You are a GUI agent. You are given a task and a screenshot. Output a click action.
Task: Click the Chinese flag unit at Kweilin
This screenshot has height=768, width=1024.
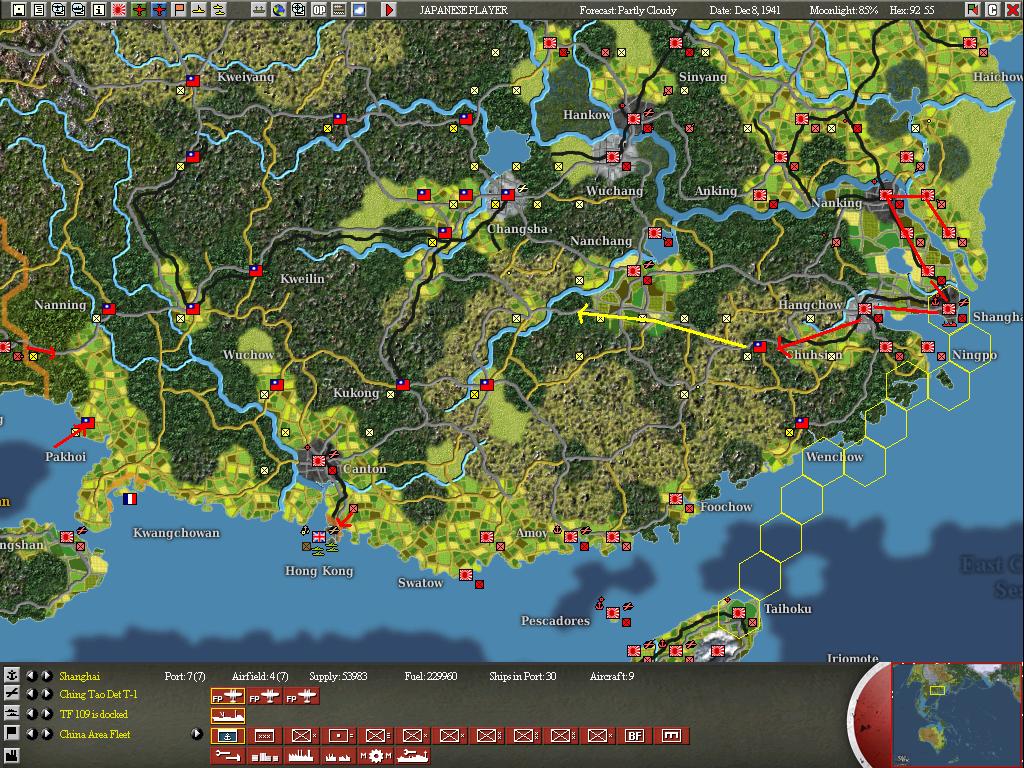255,270
